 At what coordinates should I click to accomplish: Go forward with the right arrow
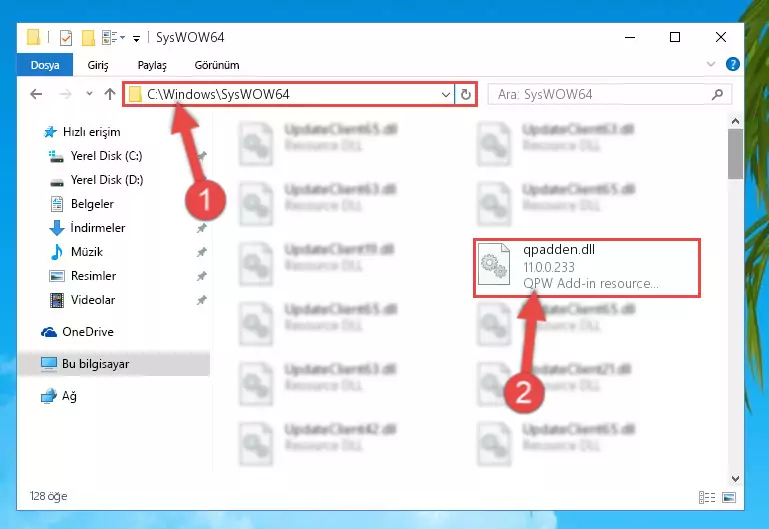(x=65, y=94)
